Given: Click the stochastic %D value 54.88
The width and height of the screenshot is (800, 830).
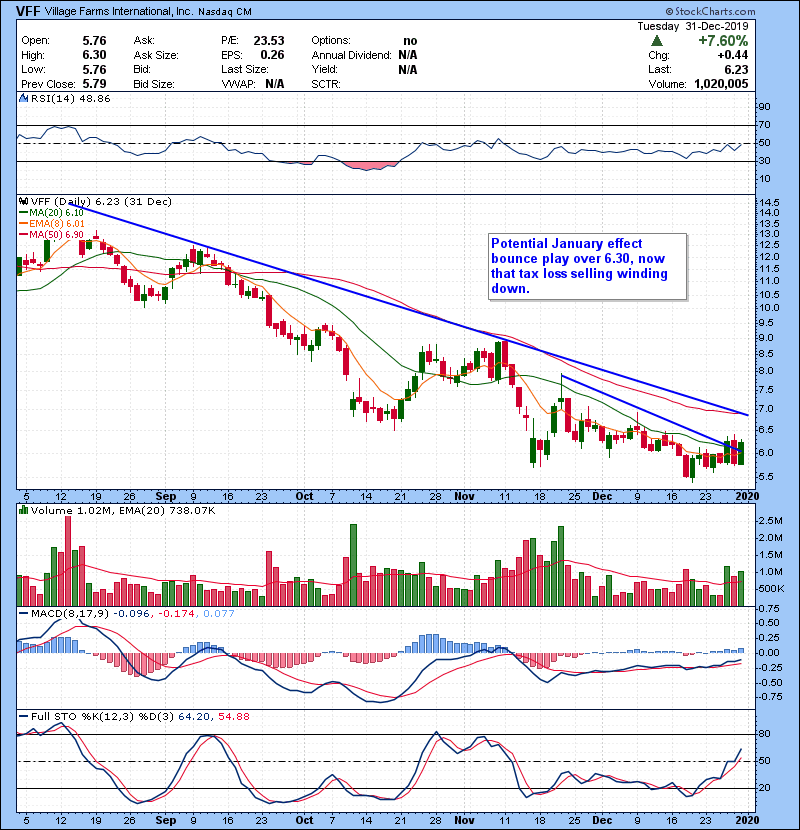Looking at the screenshot, I should pos(233,716).
